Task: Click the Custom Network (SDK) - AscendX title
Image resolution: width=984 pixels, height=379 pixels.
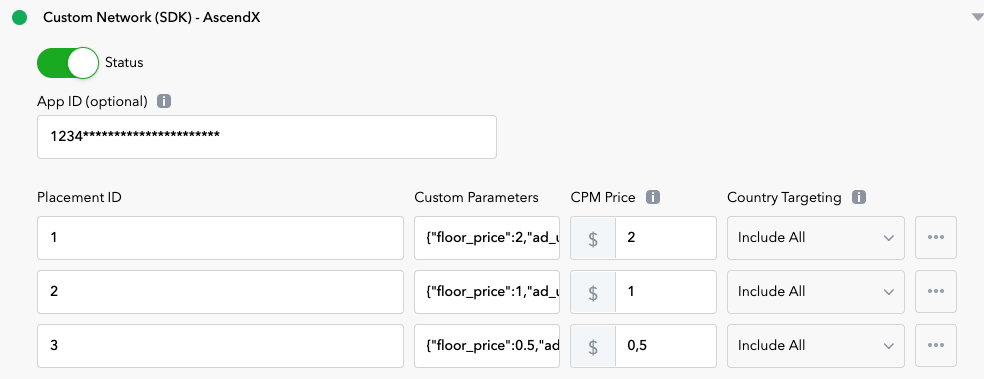Action: [x=151, y=18]
